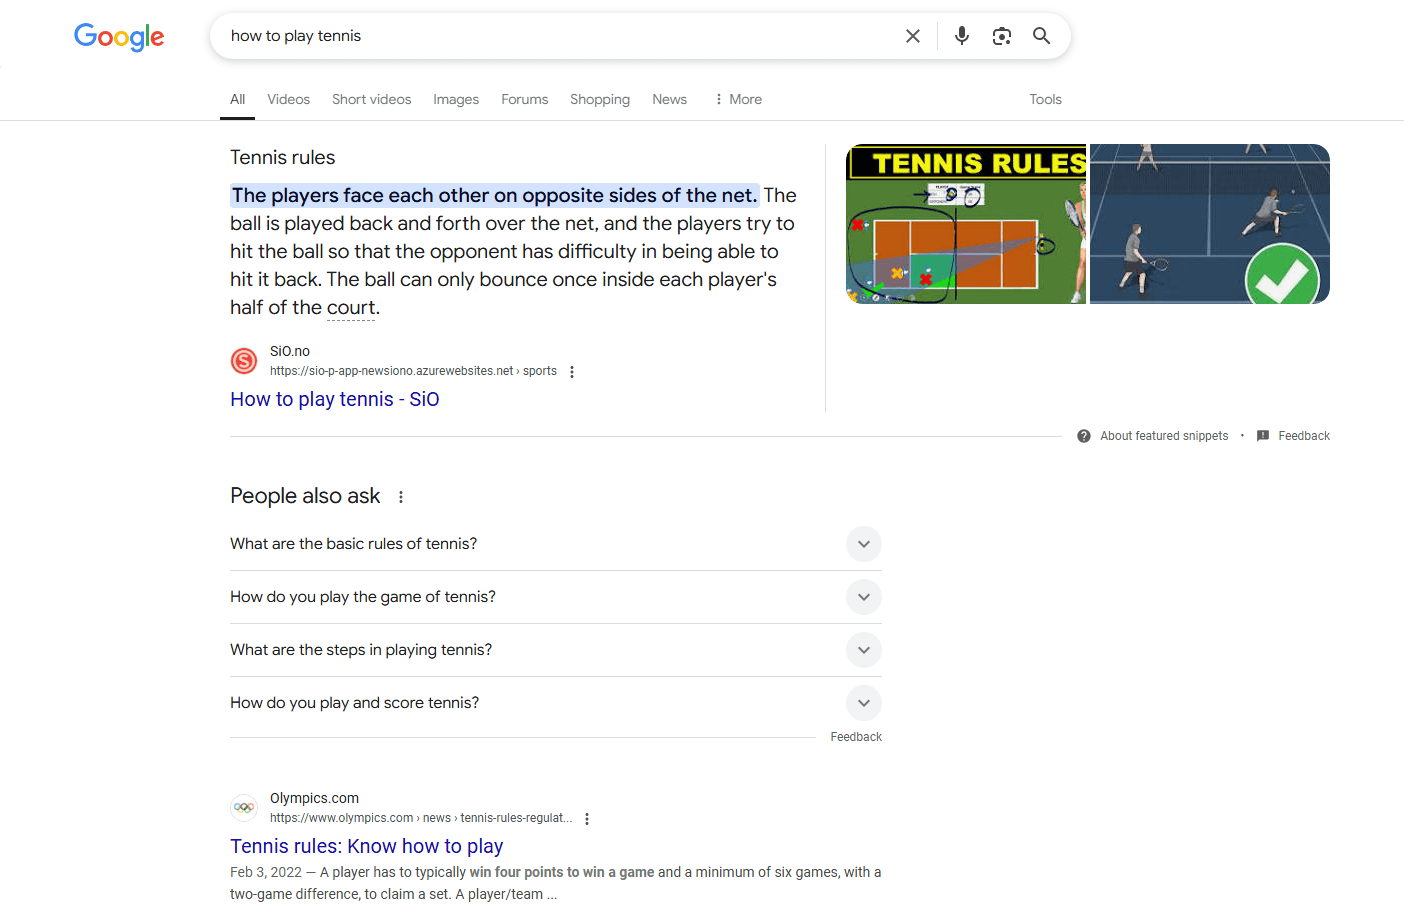The width and height of the screenshot is (1404, 906).
Task: Open search by image camera icon
Action: tap(1002, 36)
